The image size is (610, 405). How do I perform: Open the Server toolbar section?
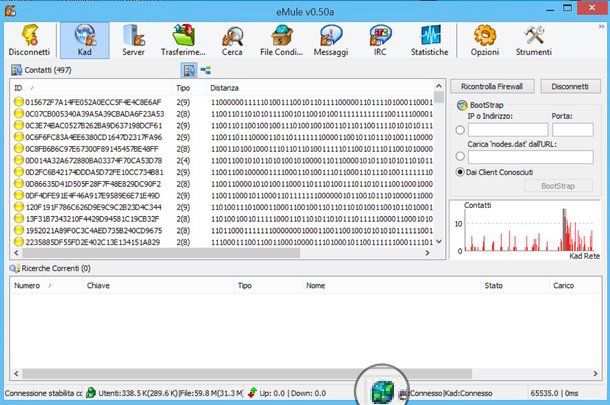133,40
